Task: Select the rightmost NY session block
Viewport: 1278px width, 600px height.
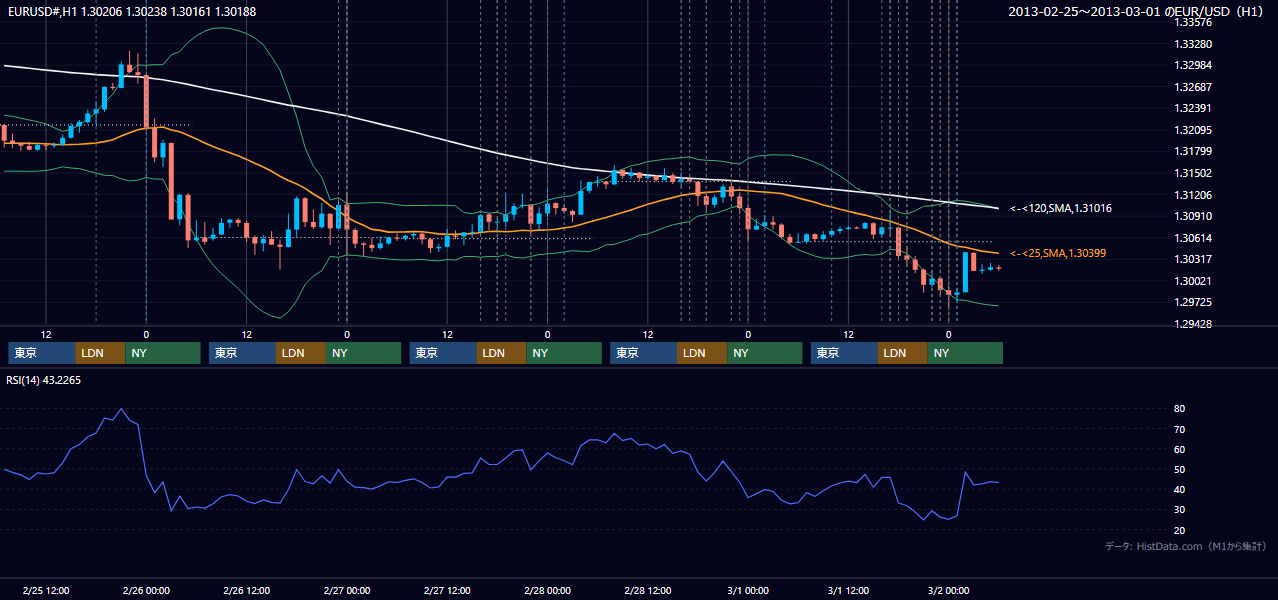Action: pos(965,353)
